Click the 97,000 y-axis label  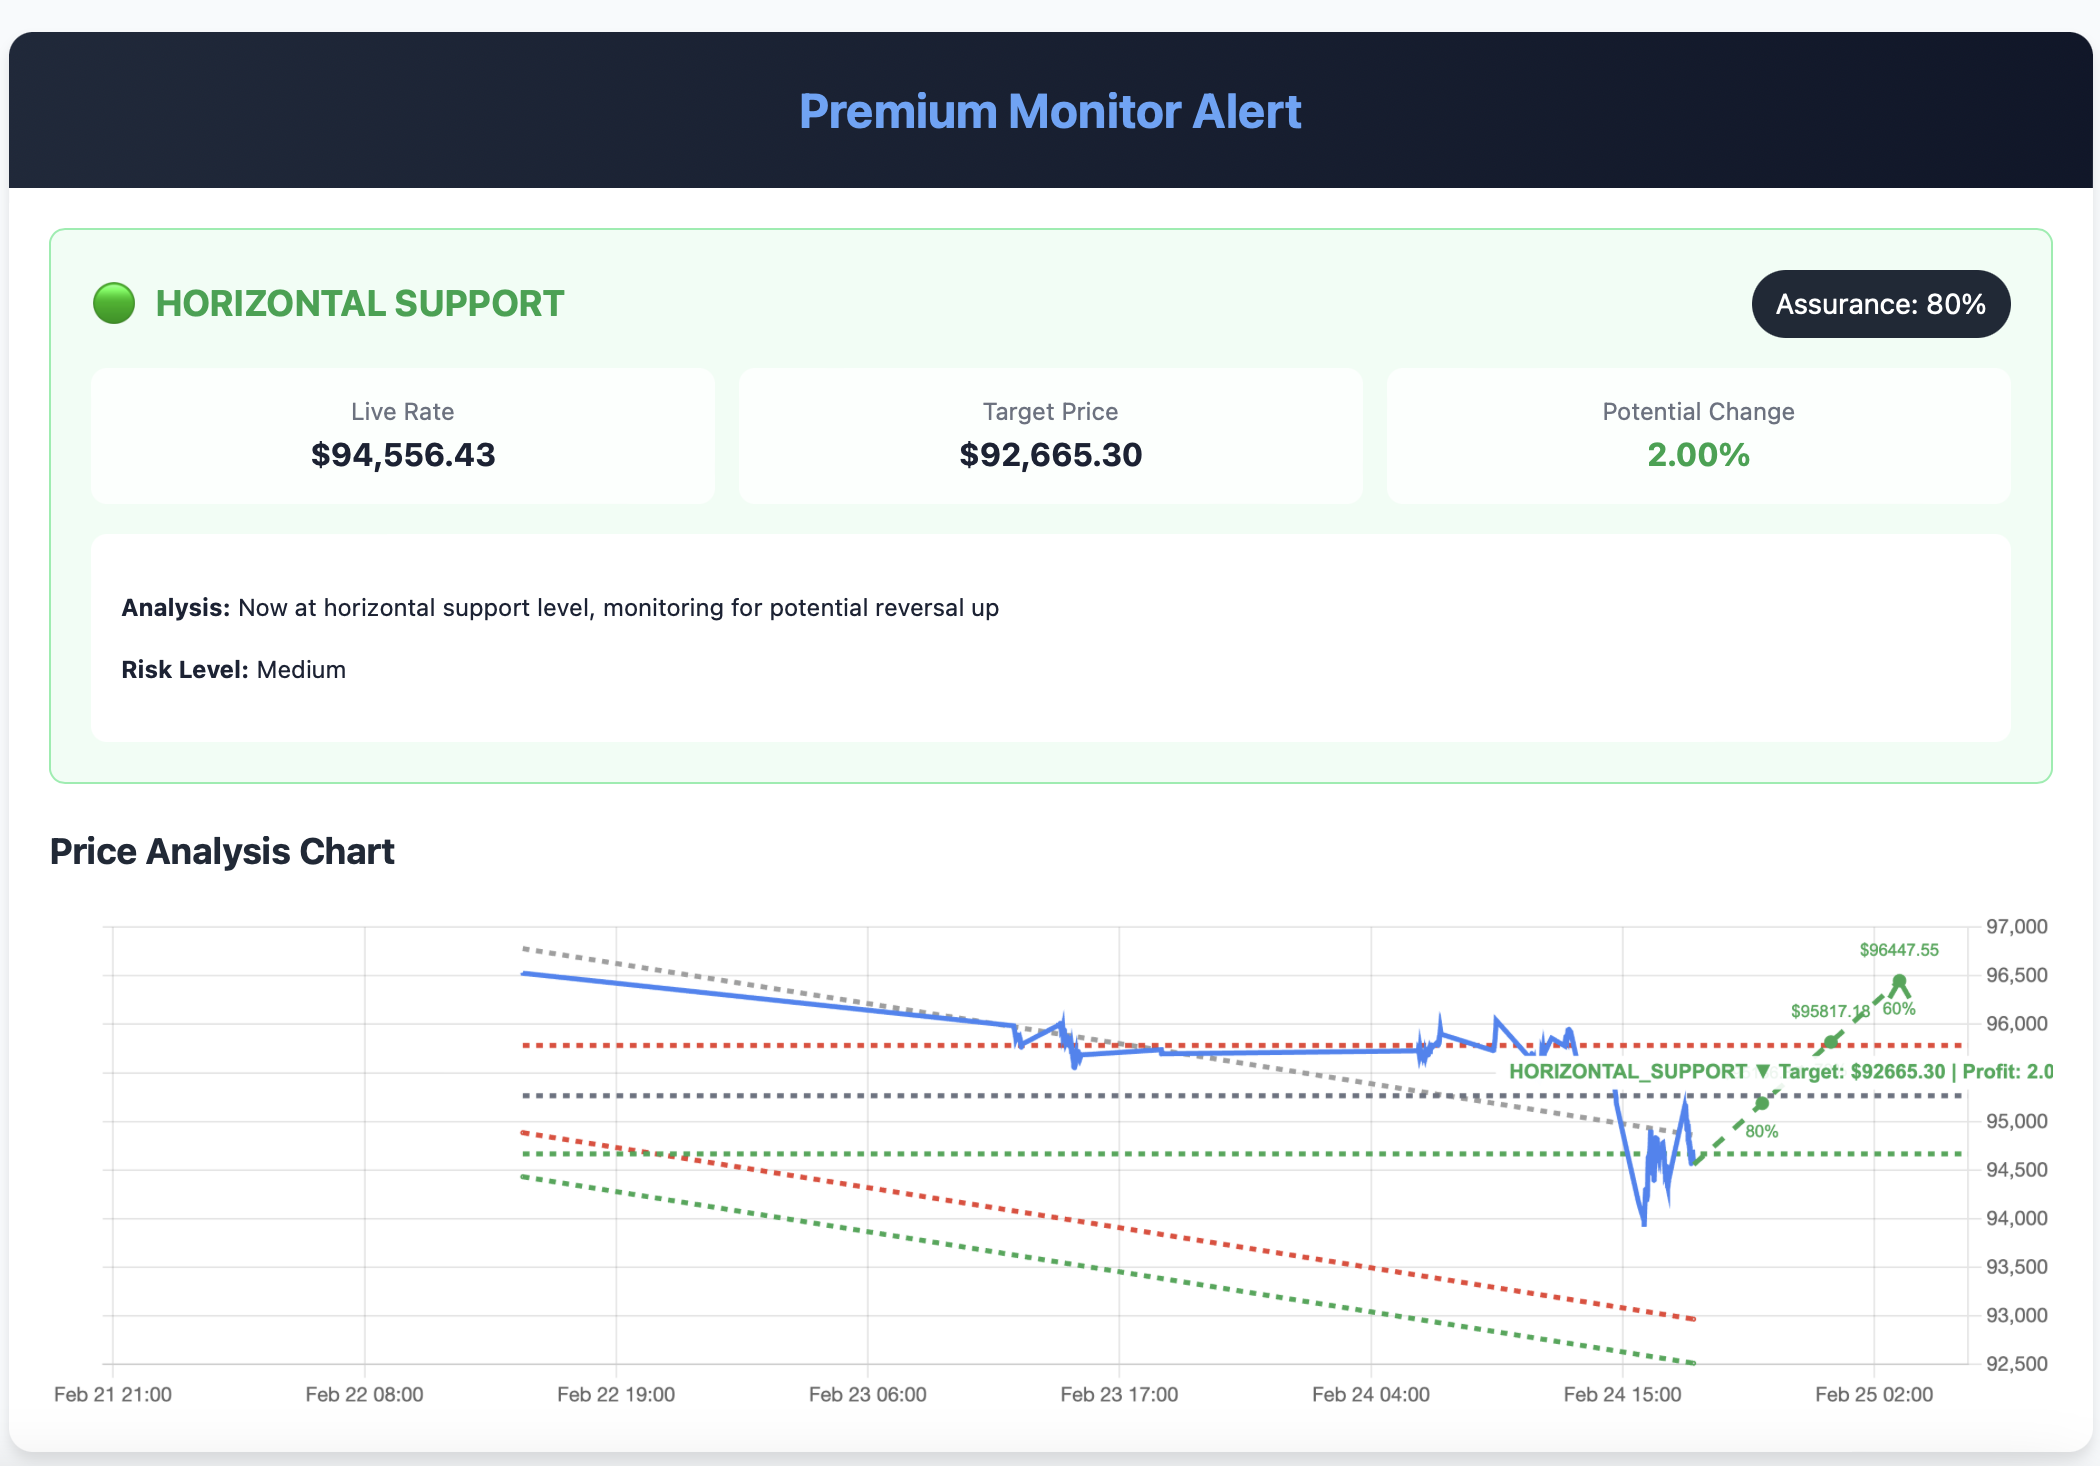coord(2016,927)
